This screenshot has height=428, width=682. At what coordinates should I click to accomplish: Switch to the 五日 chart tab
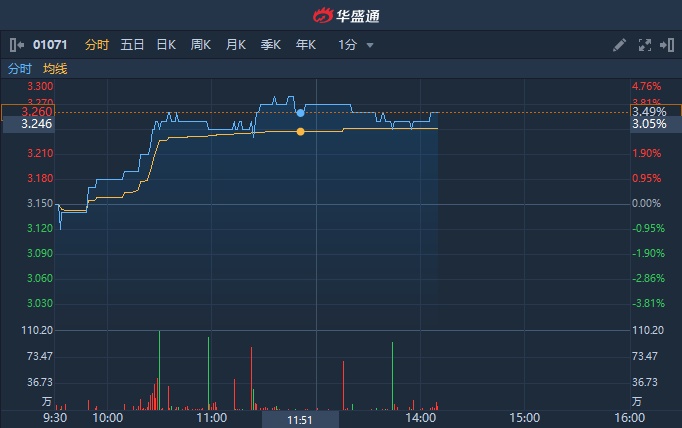pos(132,45)
